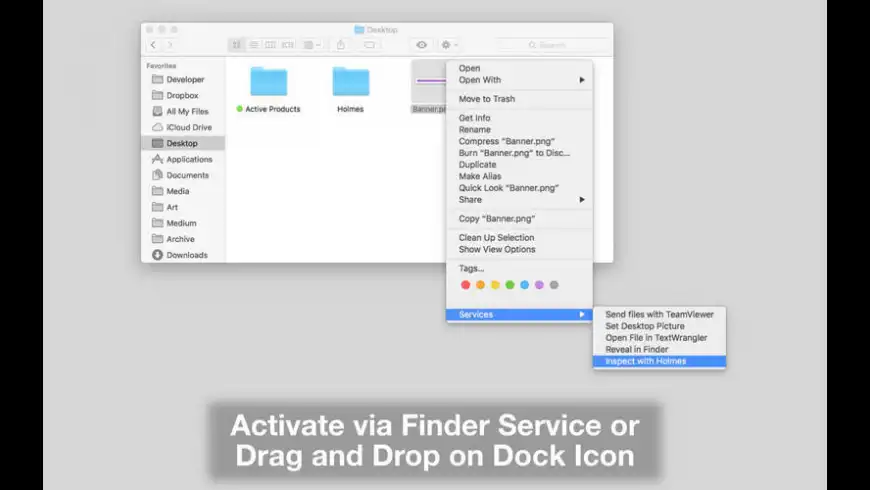Open the Tags… menu entry

[x=519, y=268]
